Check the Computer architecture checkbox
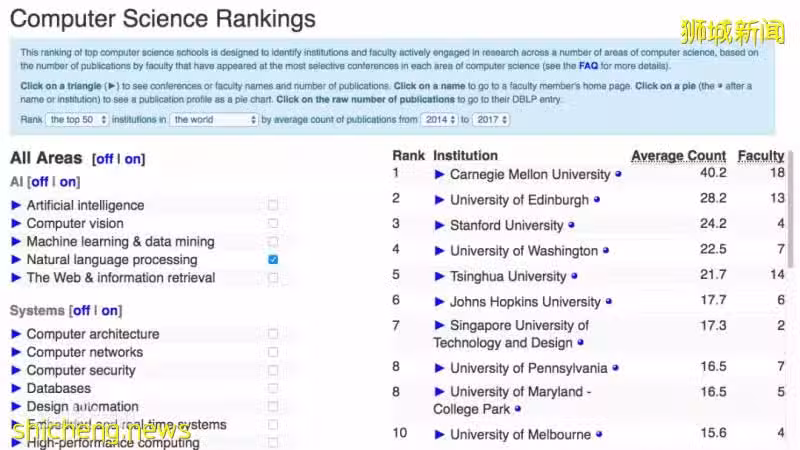 [273, 334]
